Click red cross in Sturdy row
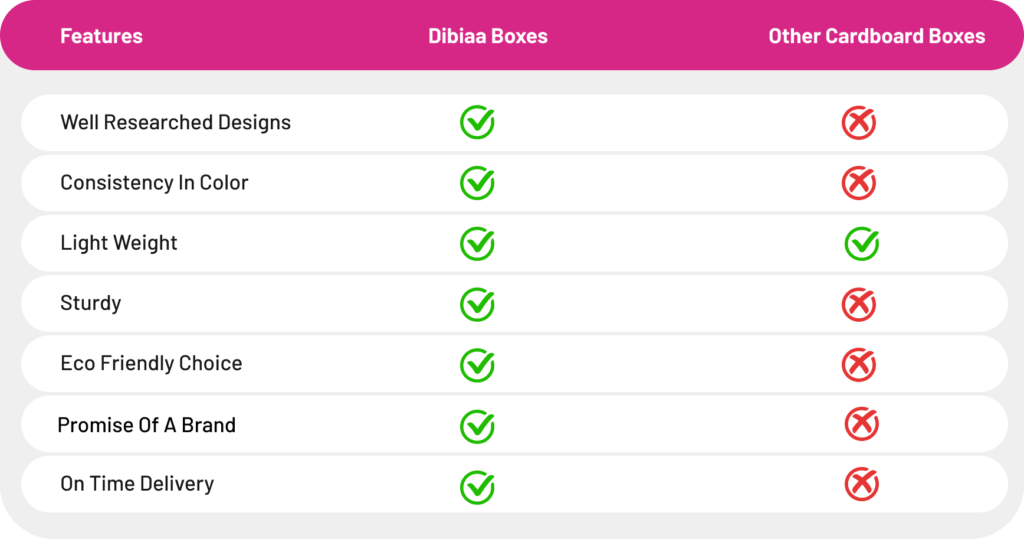Screen dimensions: 1024x539 (x=858, y=304)
